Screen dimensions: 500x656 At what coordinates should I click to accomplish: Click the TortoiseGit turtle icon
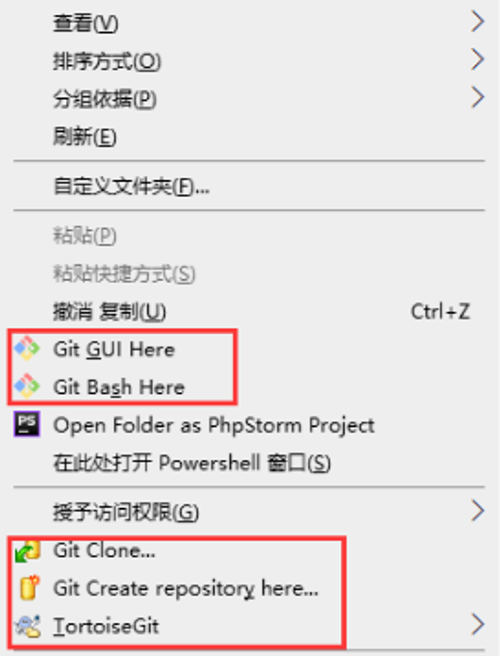click(x=27, y=626)
